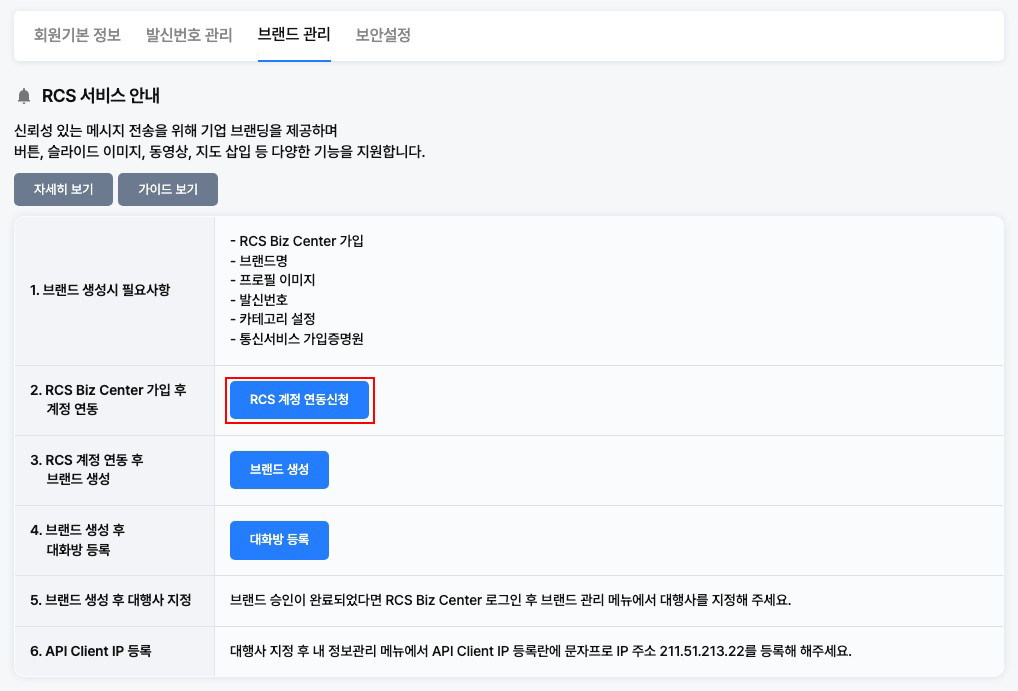This screenshot has width=1018, height=691.
Task: Click the RCS 서비스 안내 heading
Action: [x=101, y=96]
